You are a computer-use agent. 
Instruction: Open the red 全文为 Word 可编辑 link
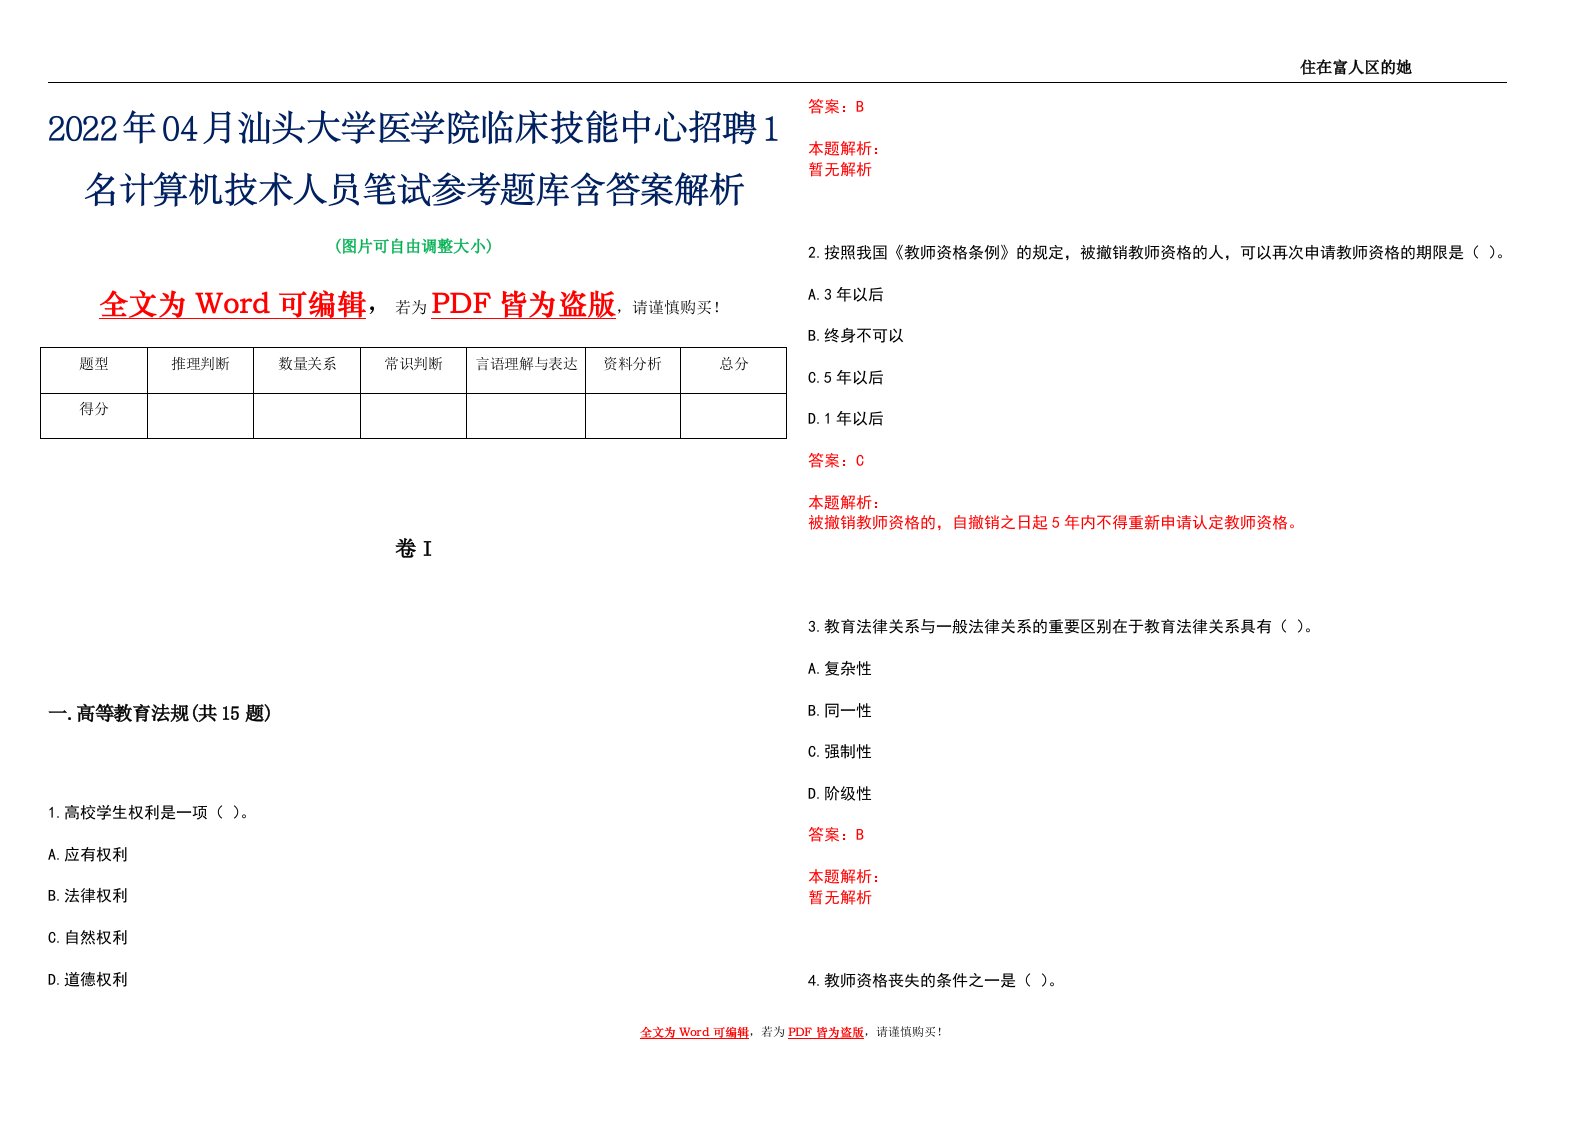click(233, 304)
